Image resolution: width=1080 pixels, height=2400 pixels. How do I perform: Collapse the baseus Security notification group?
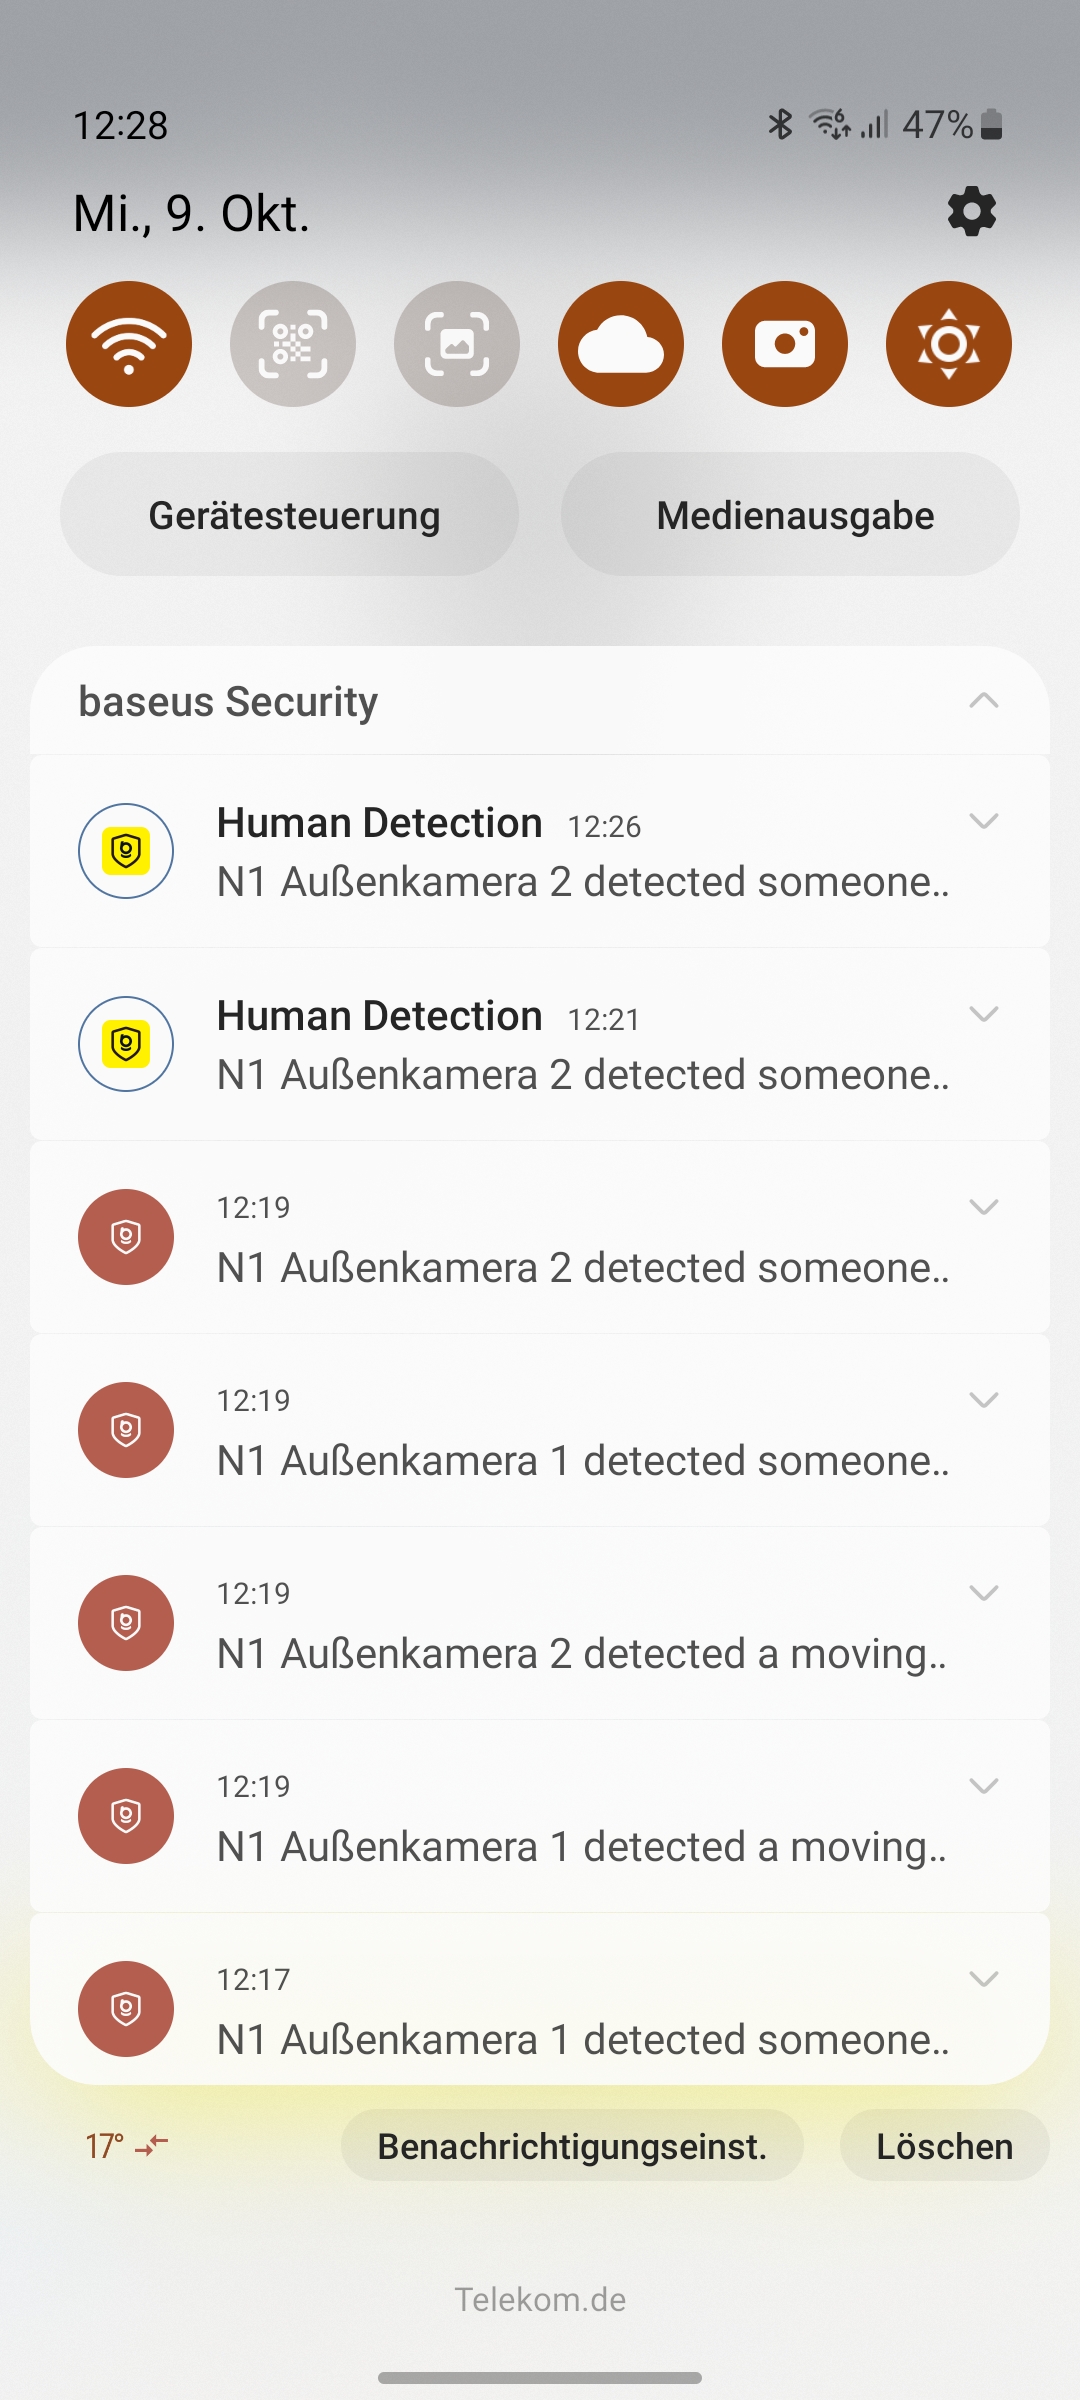[x=984, y=701]
